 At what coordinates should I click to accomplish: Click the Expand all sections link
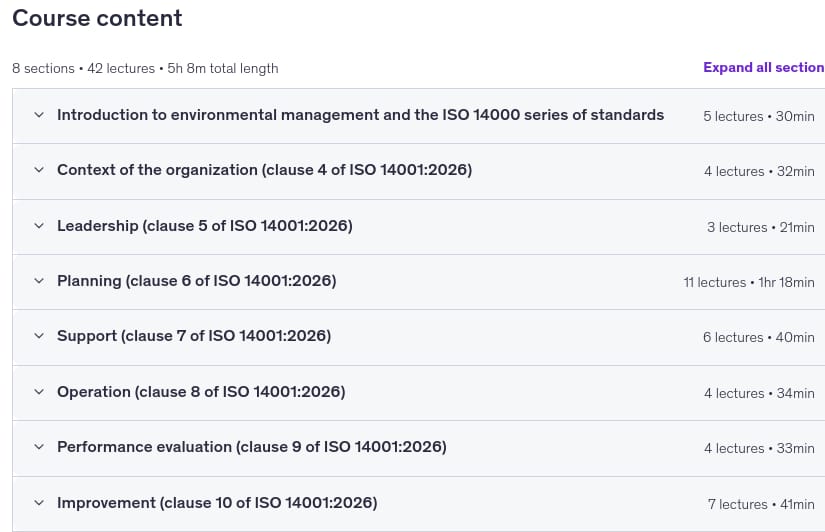[x=764, y=67]
